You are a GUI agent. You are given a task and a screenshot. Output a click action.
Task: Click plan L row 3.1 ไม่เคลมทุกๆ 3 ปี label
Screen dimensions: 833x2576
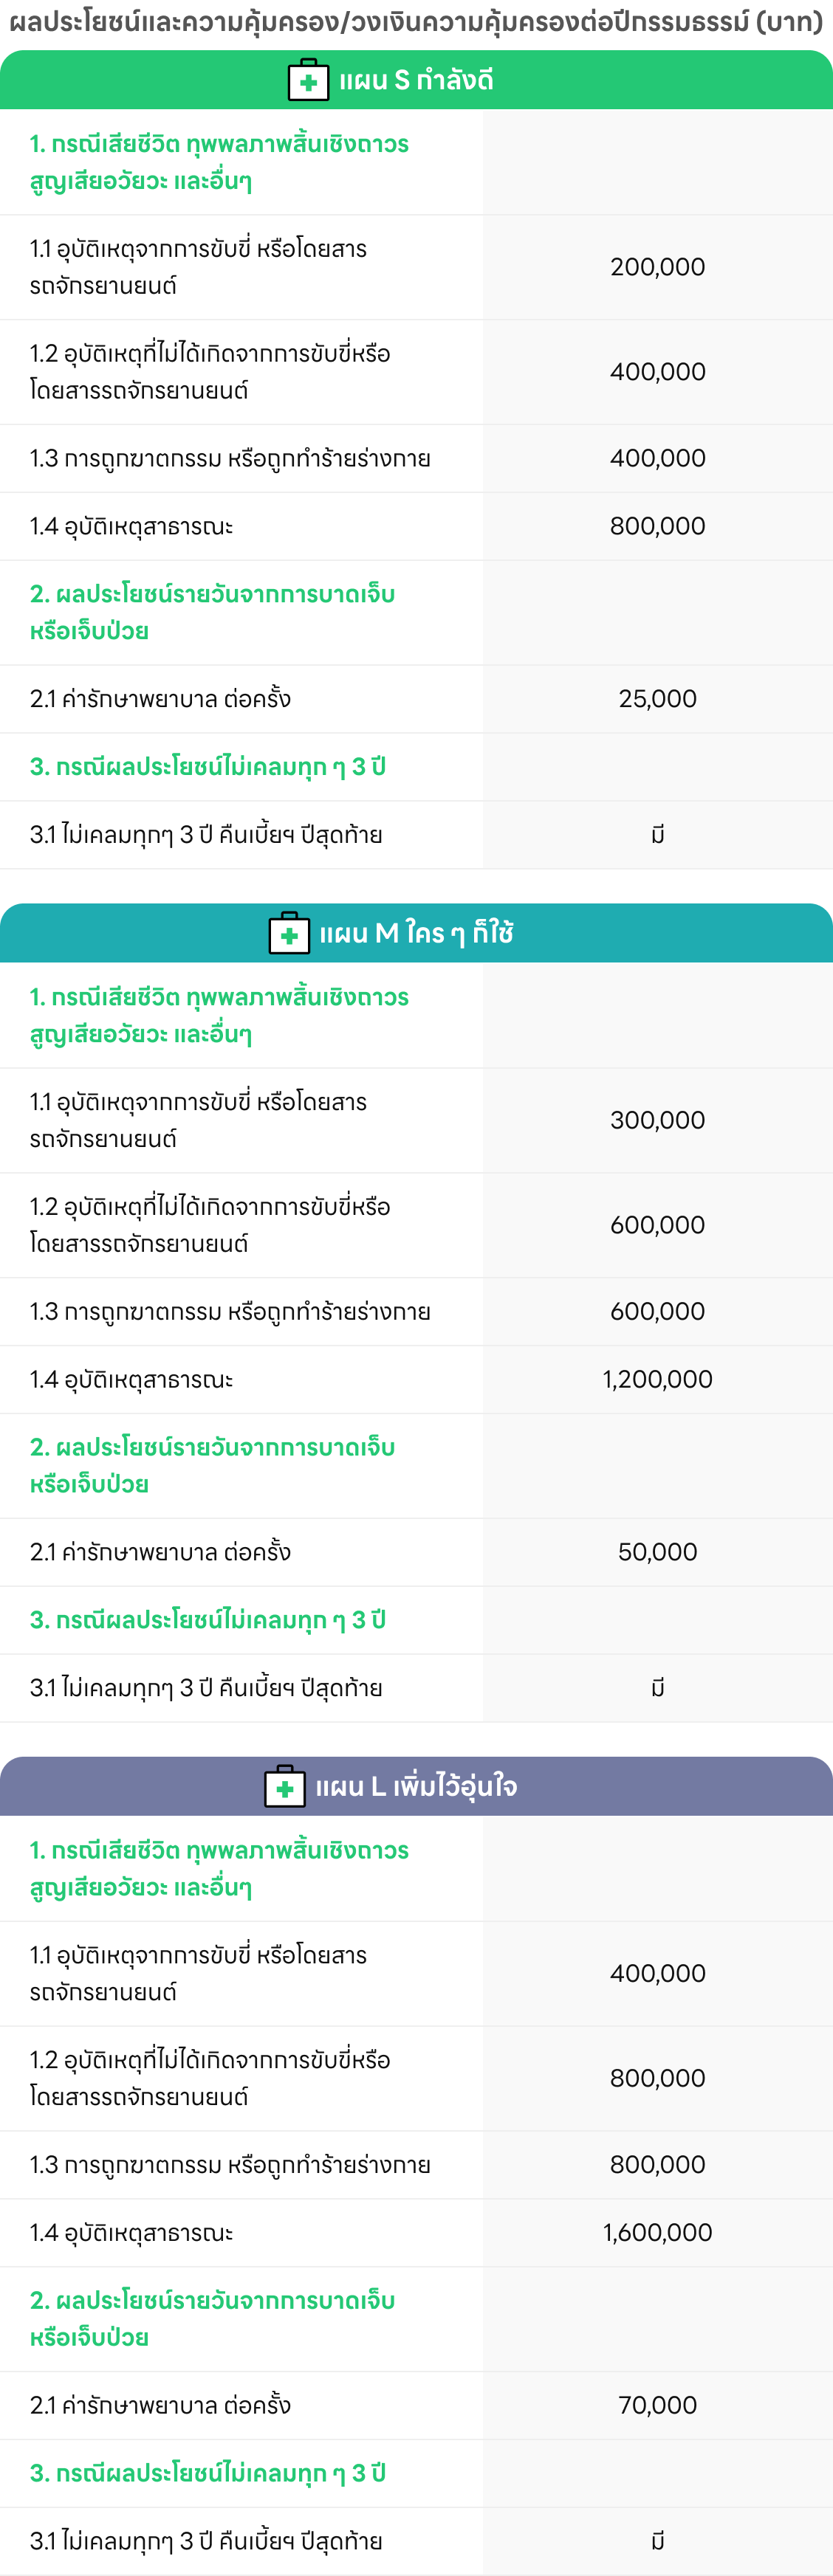pyautogui.click(x=206, y=2541)
